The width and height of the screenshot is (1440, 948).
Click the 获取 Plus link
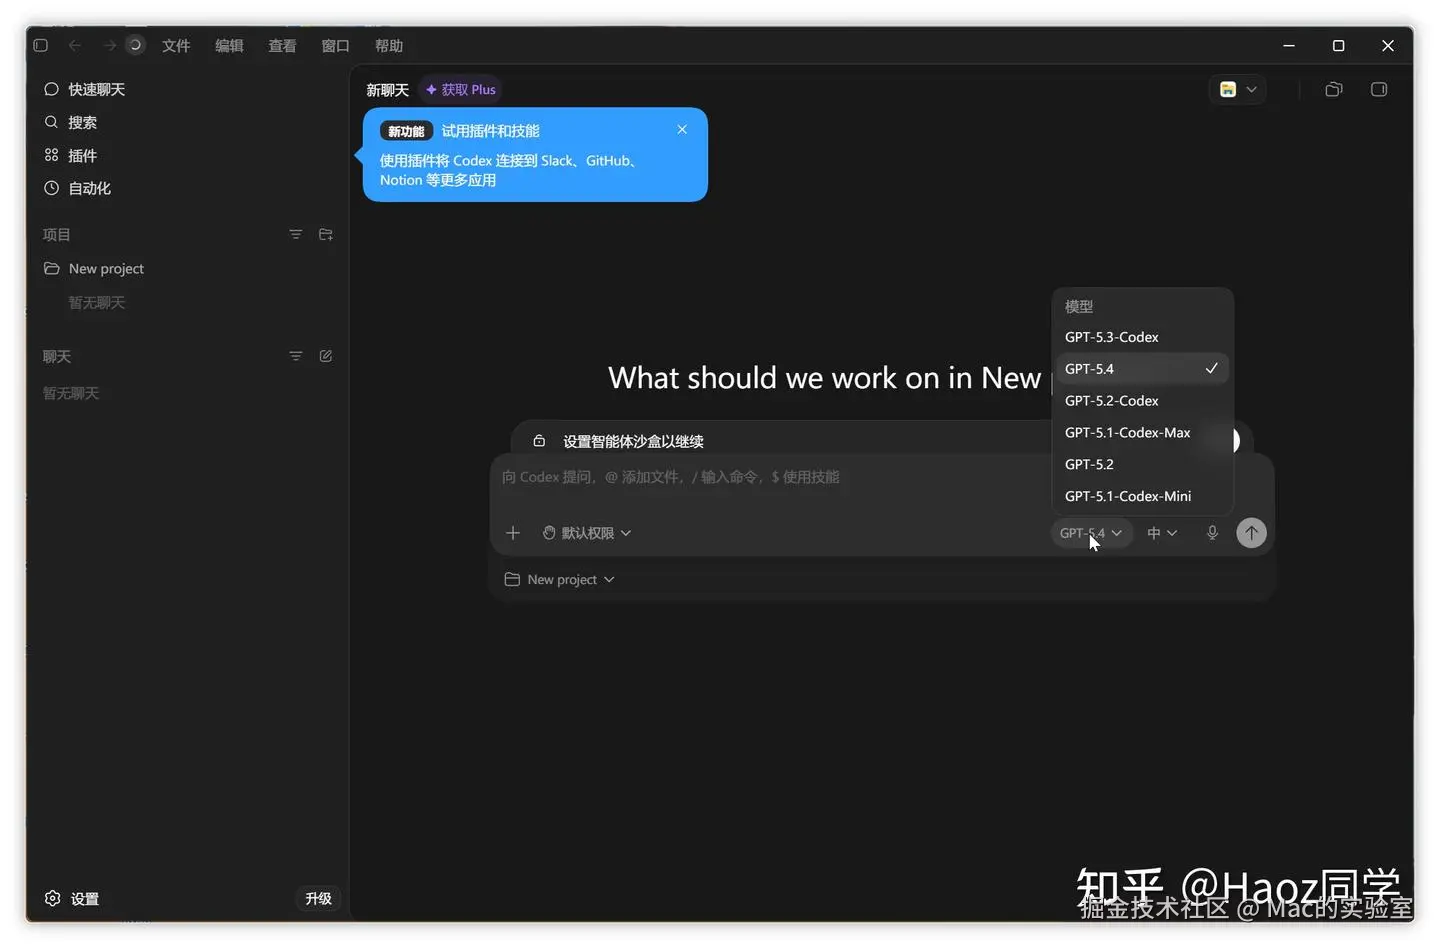coord(461,90)
